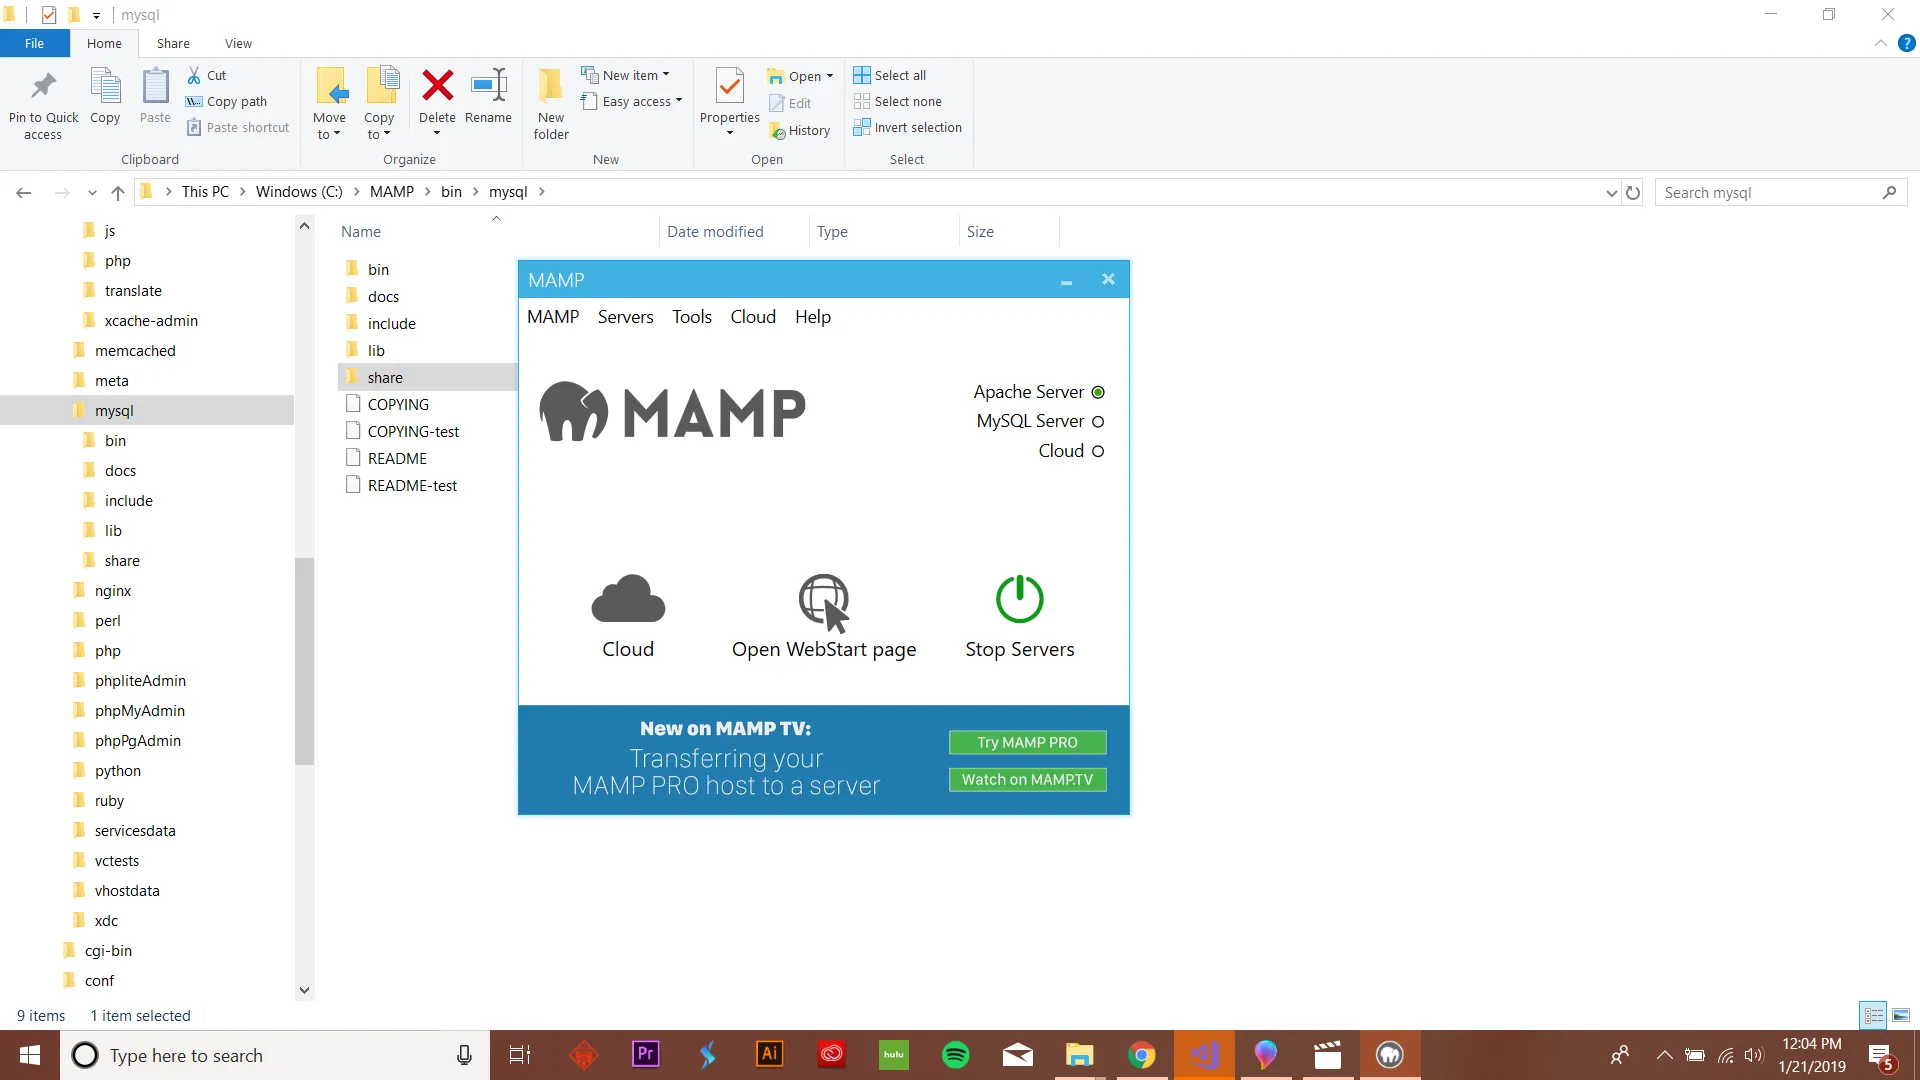Click the New folder icon
The image size is (1920, 1080).
(550, 86)
